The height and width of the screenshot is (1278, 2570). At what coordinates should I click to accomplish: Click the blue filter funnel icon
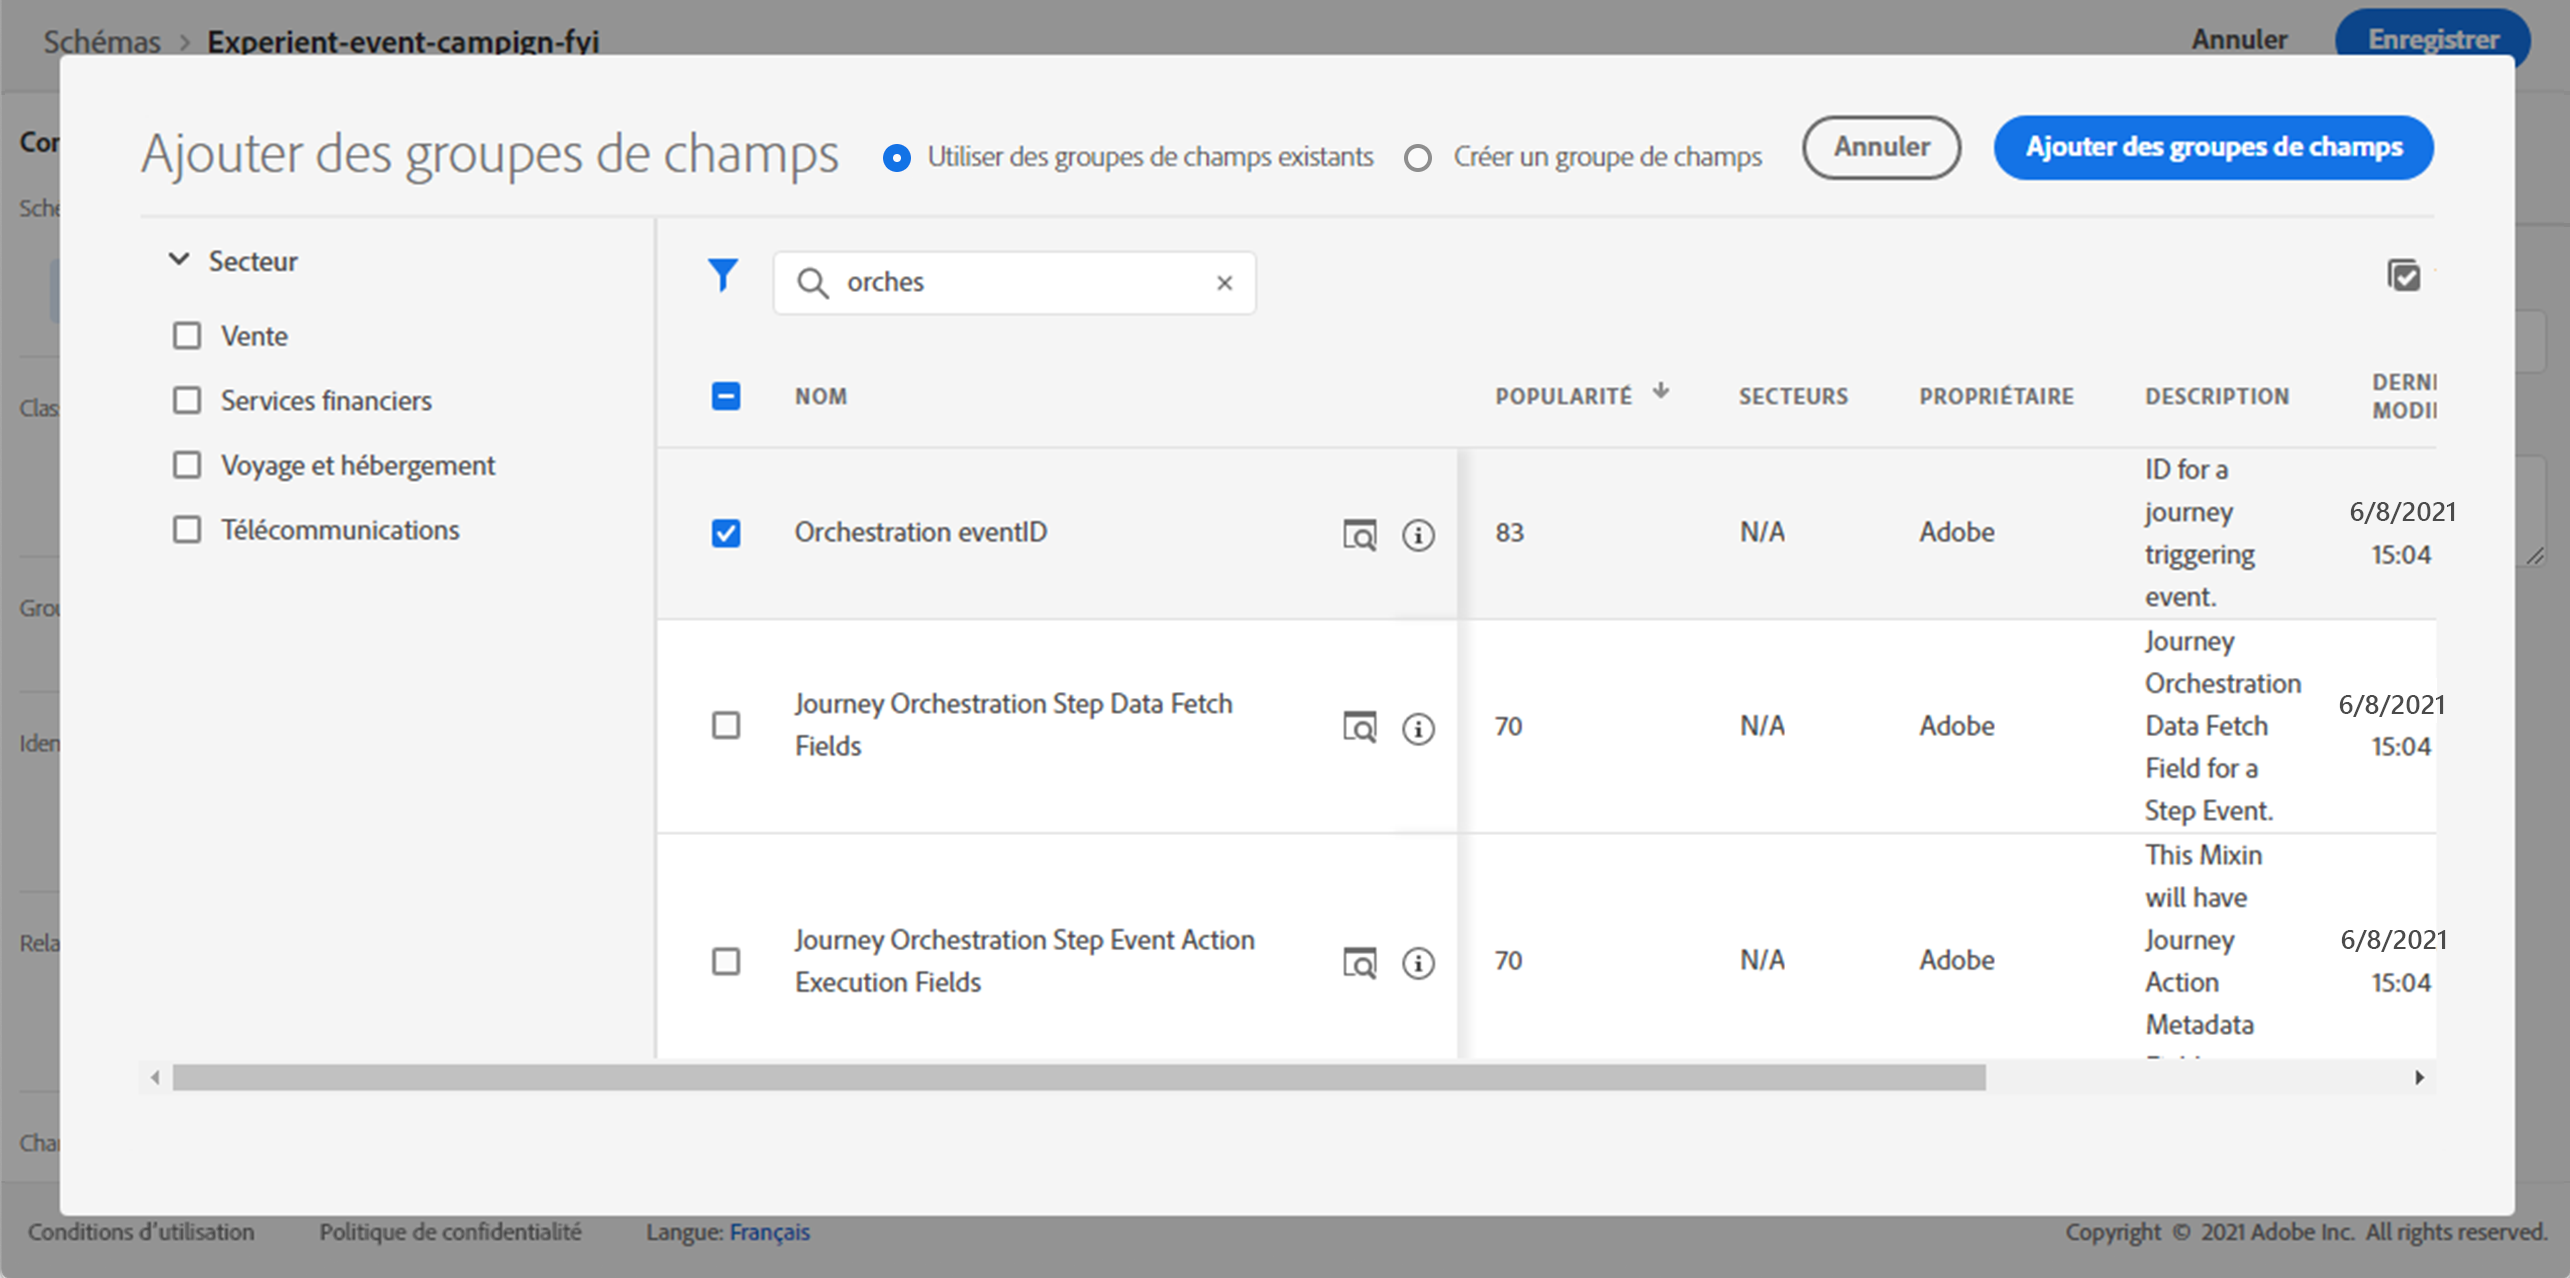722,275
